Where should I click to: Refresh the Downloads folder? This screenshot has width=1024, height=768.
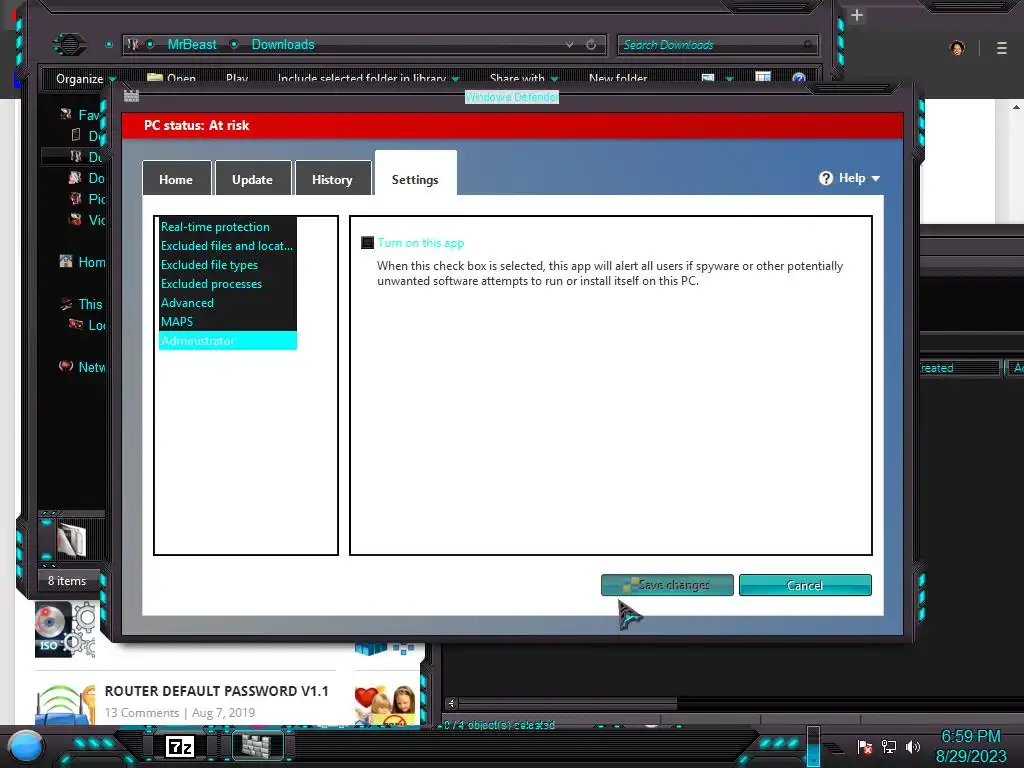pos(591,44)
